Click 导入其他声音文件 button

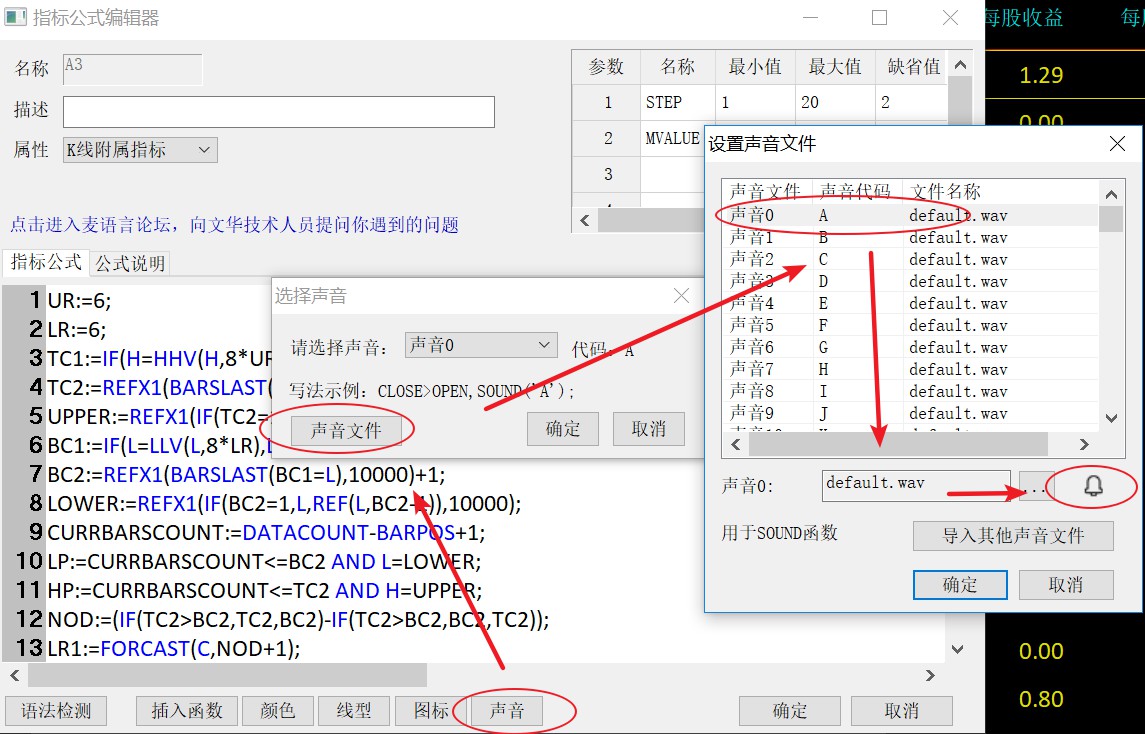click(1012, 535)
